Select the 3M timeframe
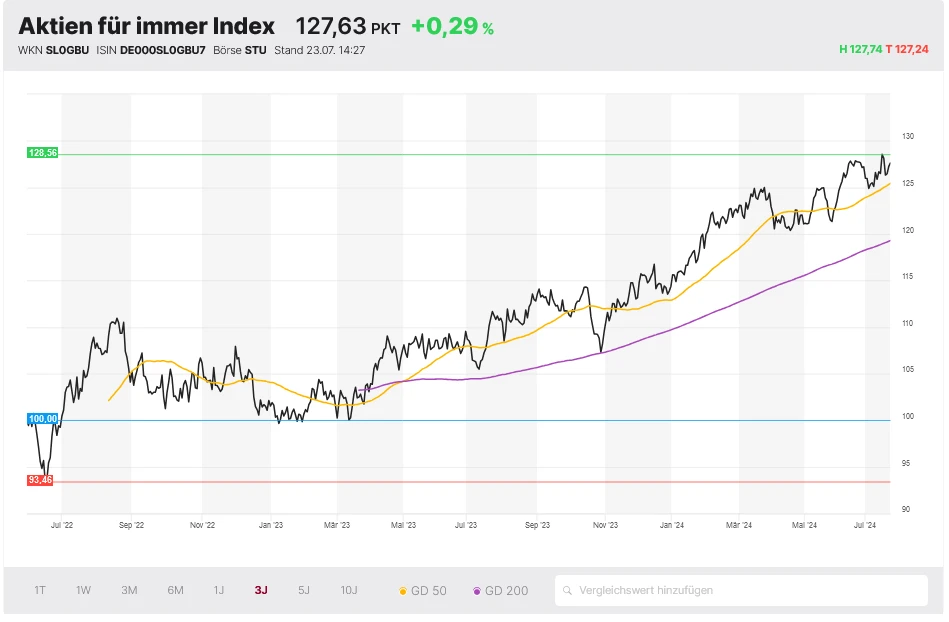Image resolution: width=949 pixels, height=622 pixels. (128, 590)
